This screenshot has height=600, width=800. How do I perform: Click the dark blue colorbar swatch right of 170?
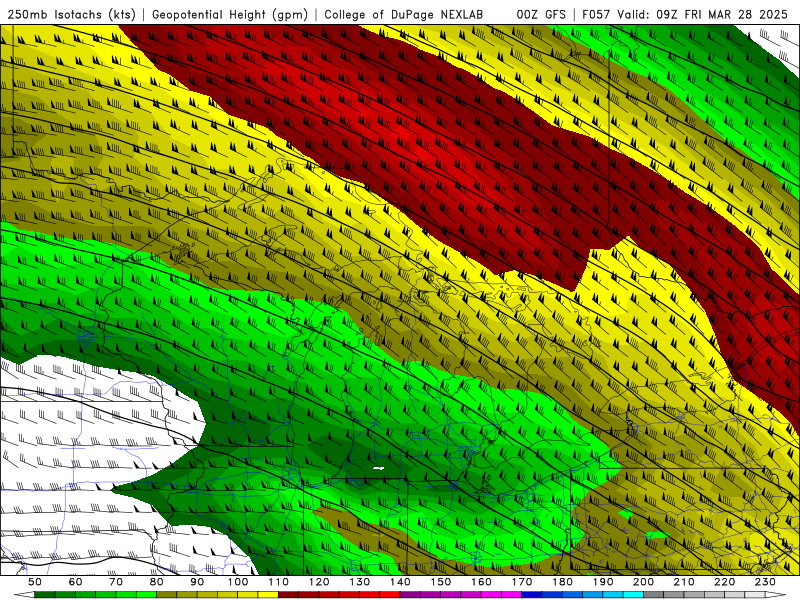coord(532,595)
